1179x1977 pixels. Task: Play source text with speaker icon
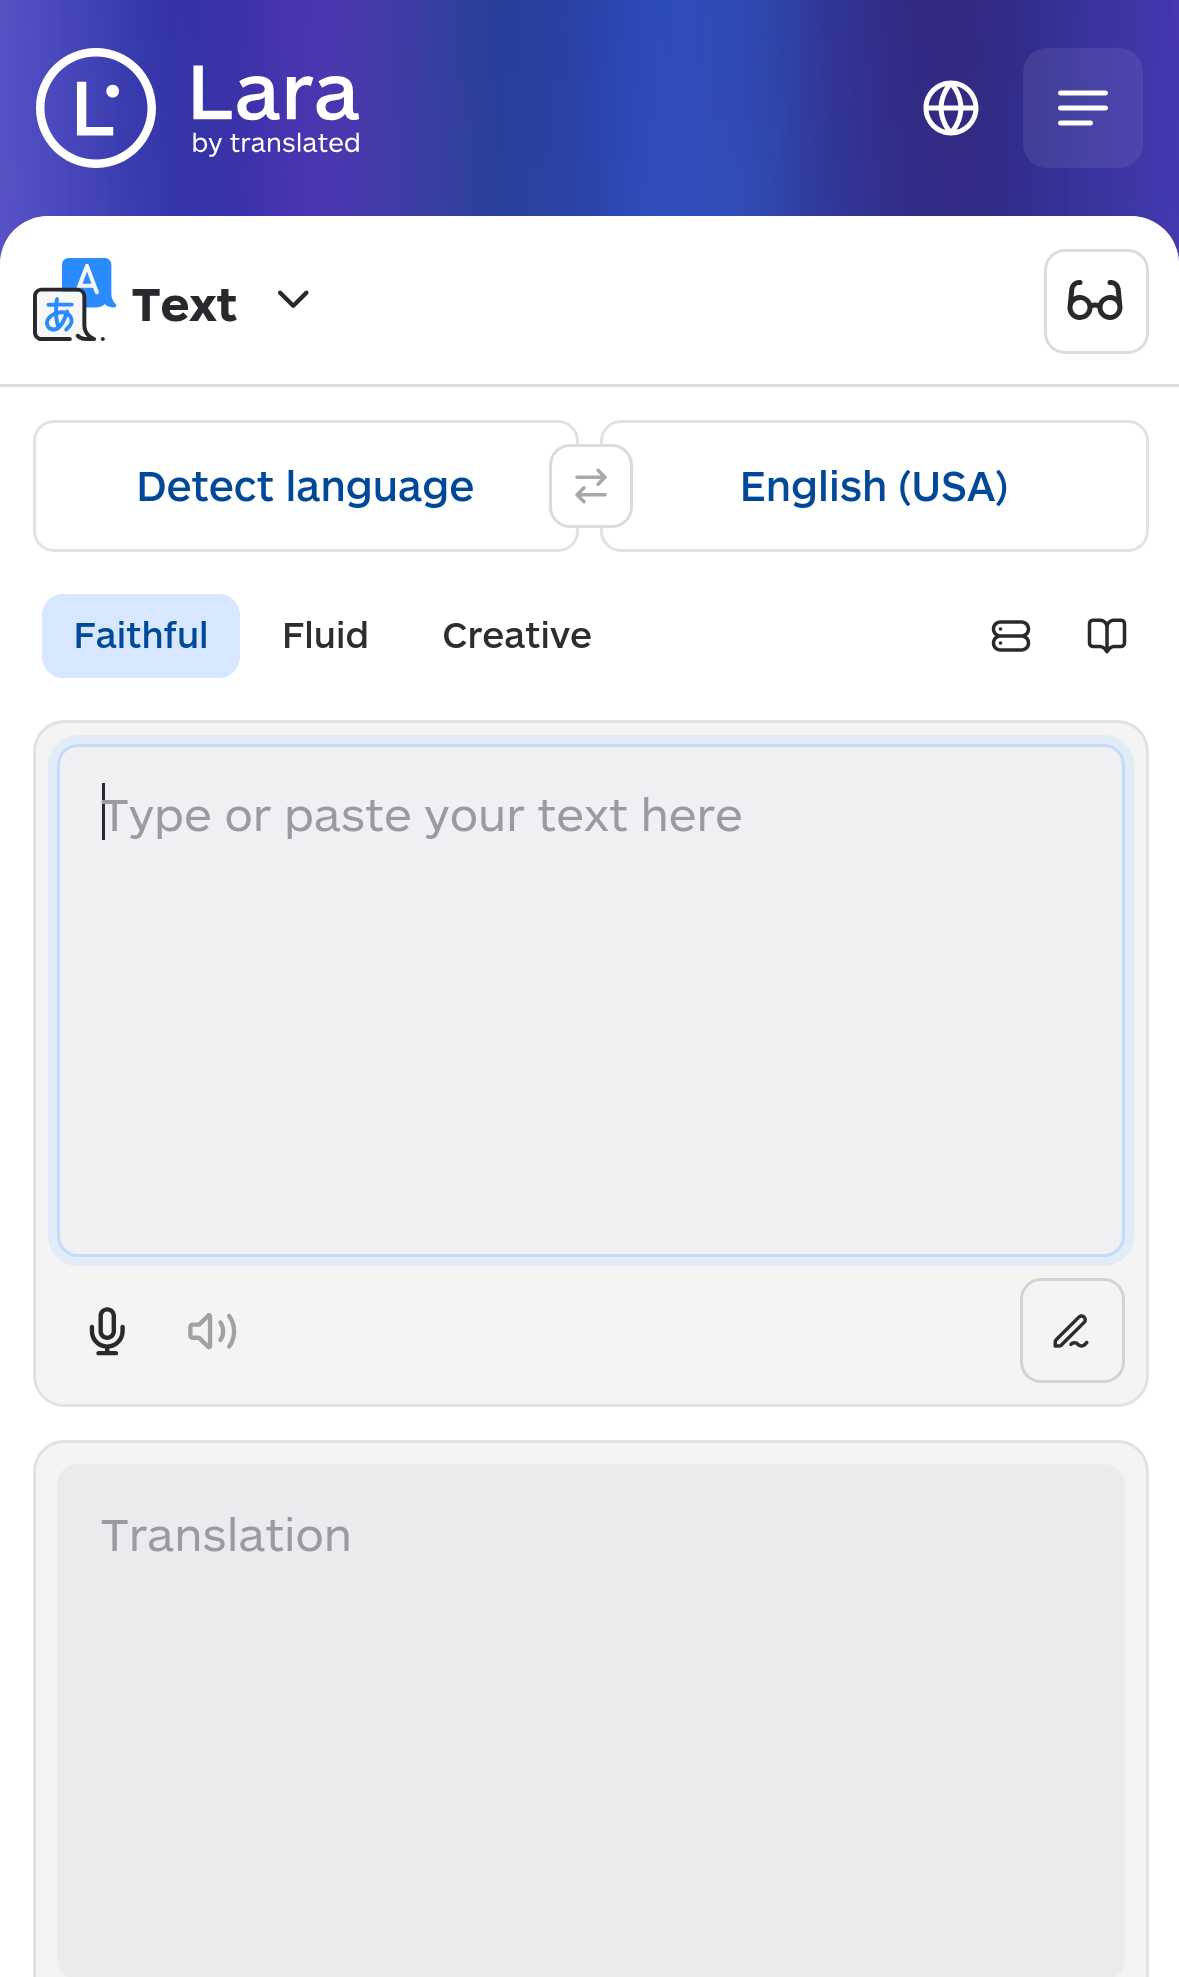(x=212, y=1331)
